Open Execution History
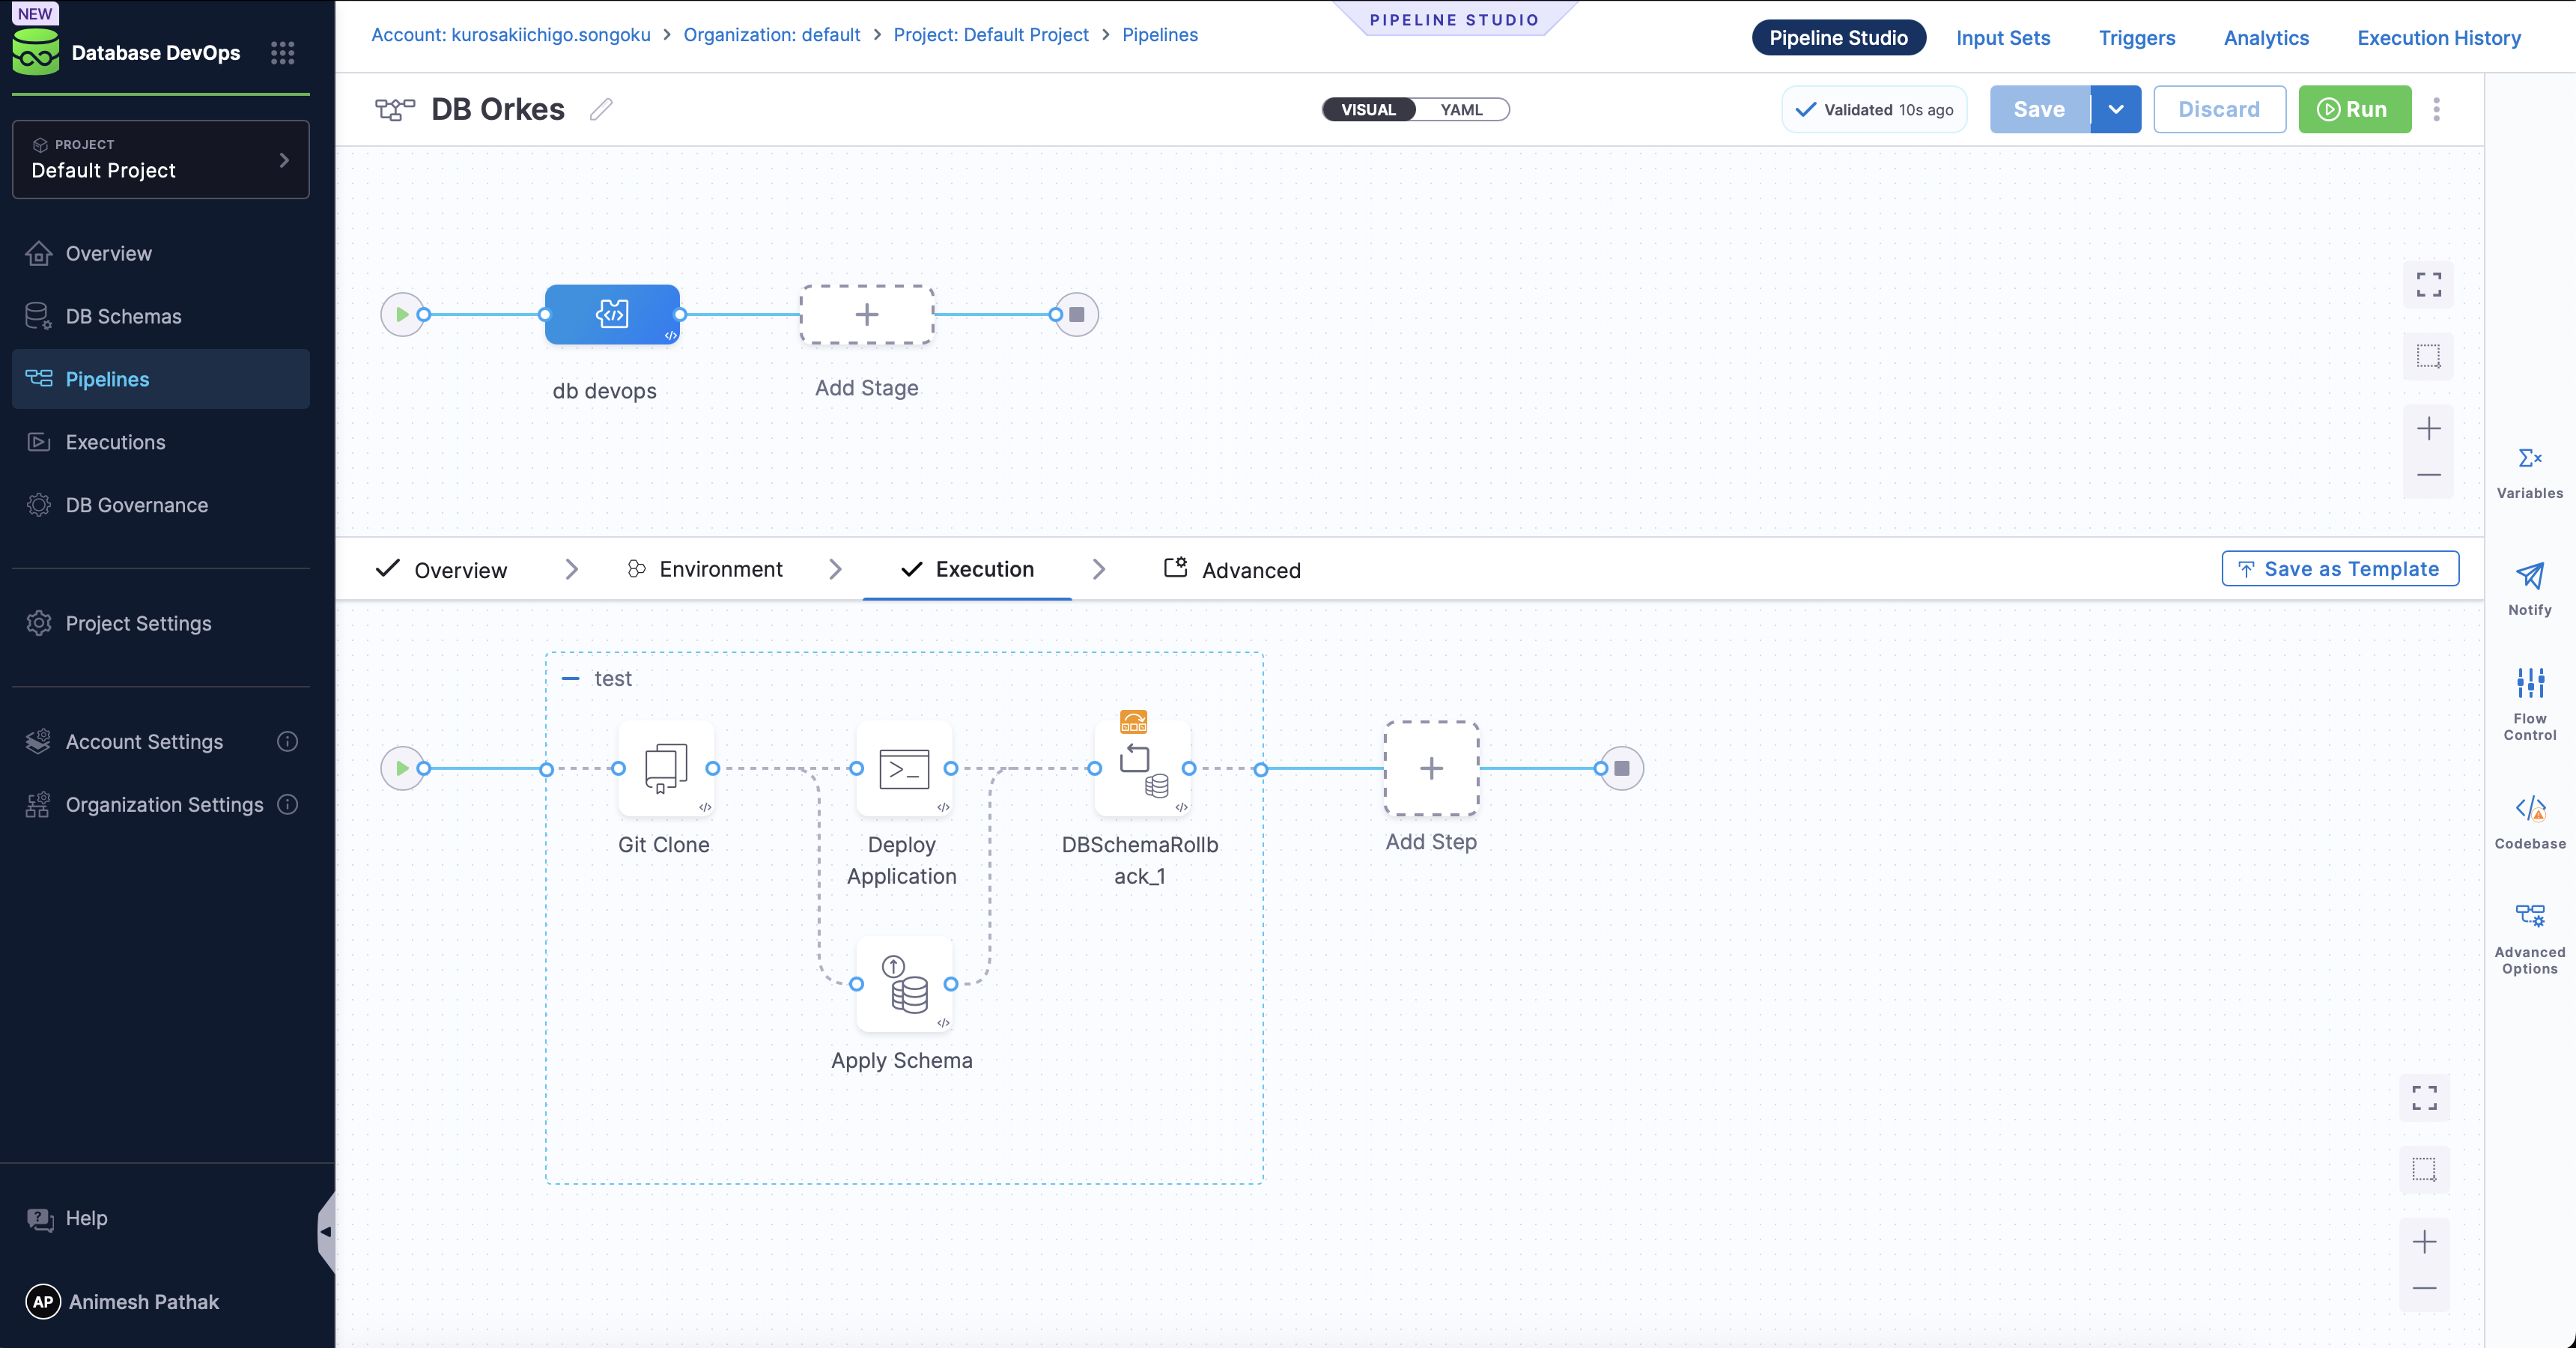Image resolution: width=2576 pixels, height=1348 pixels. [x=2439, y=38]
